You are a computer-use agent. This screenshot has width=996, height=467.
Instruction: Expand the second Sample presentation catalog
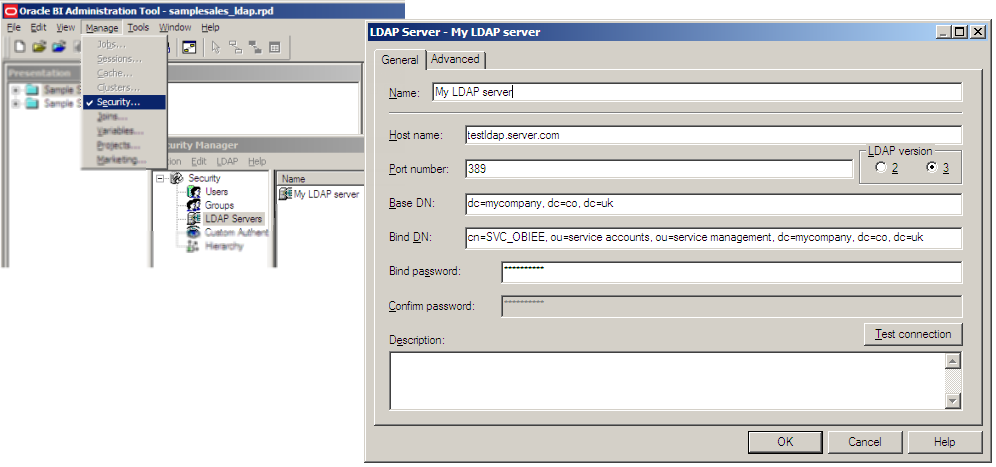[15, 104]
